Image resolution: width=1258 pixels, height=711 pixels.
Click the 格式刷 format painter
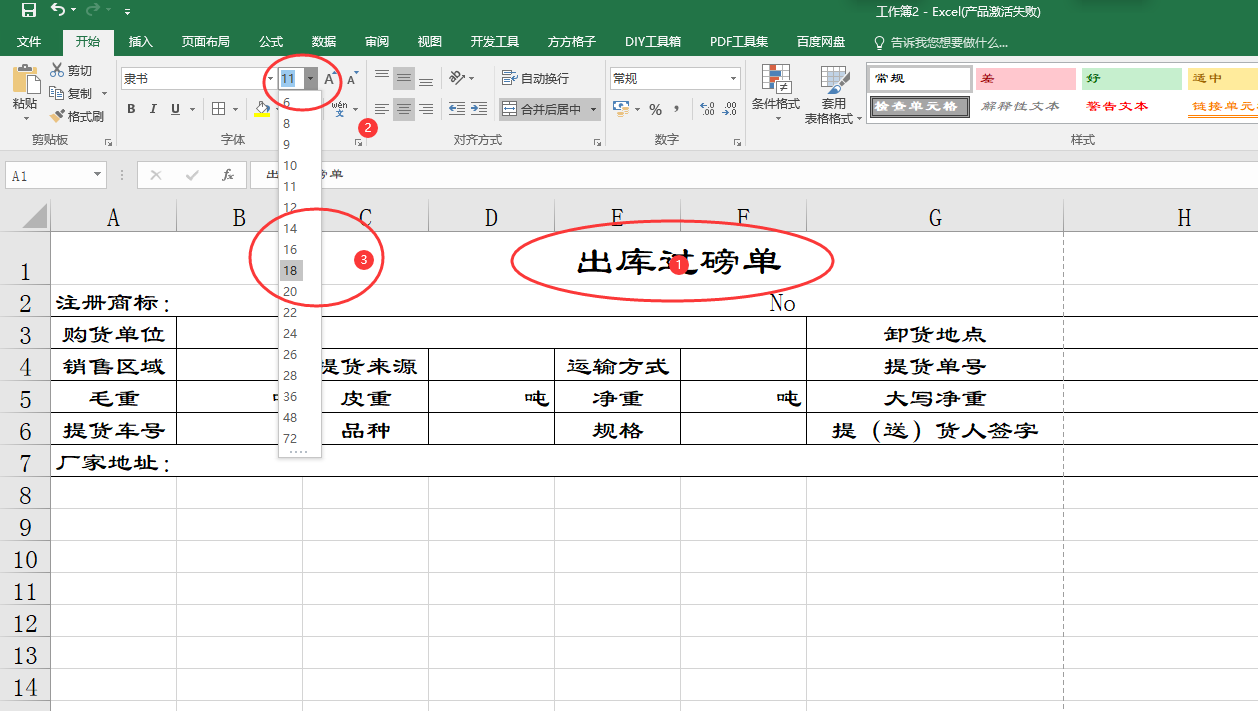(x=76, y=116)
